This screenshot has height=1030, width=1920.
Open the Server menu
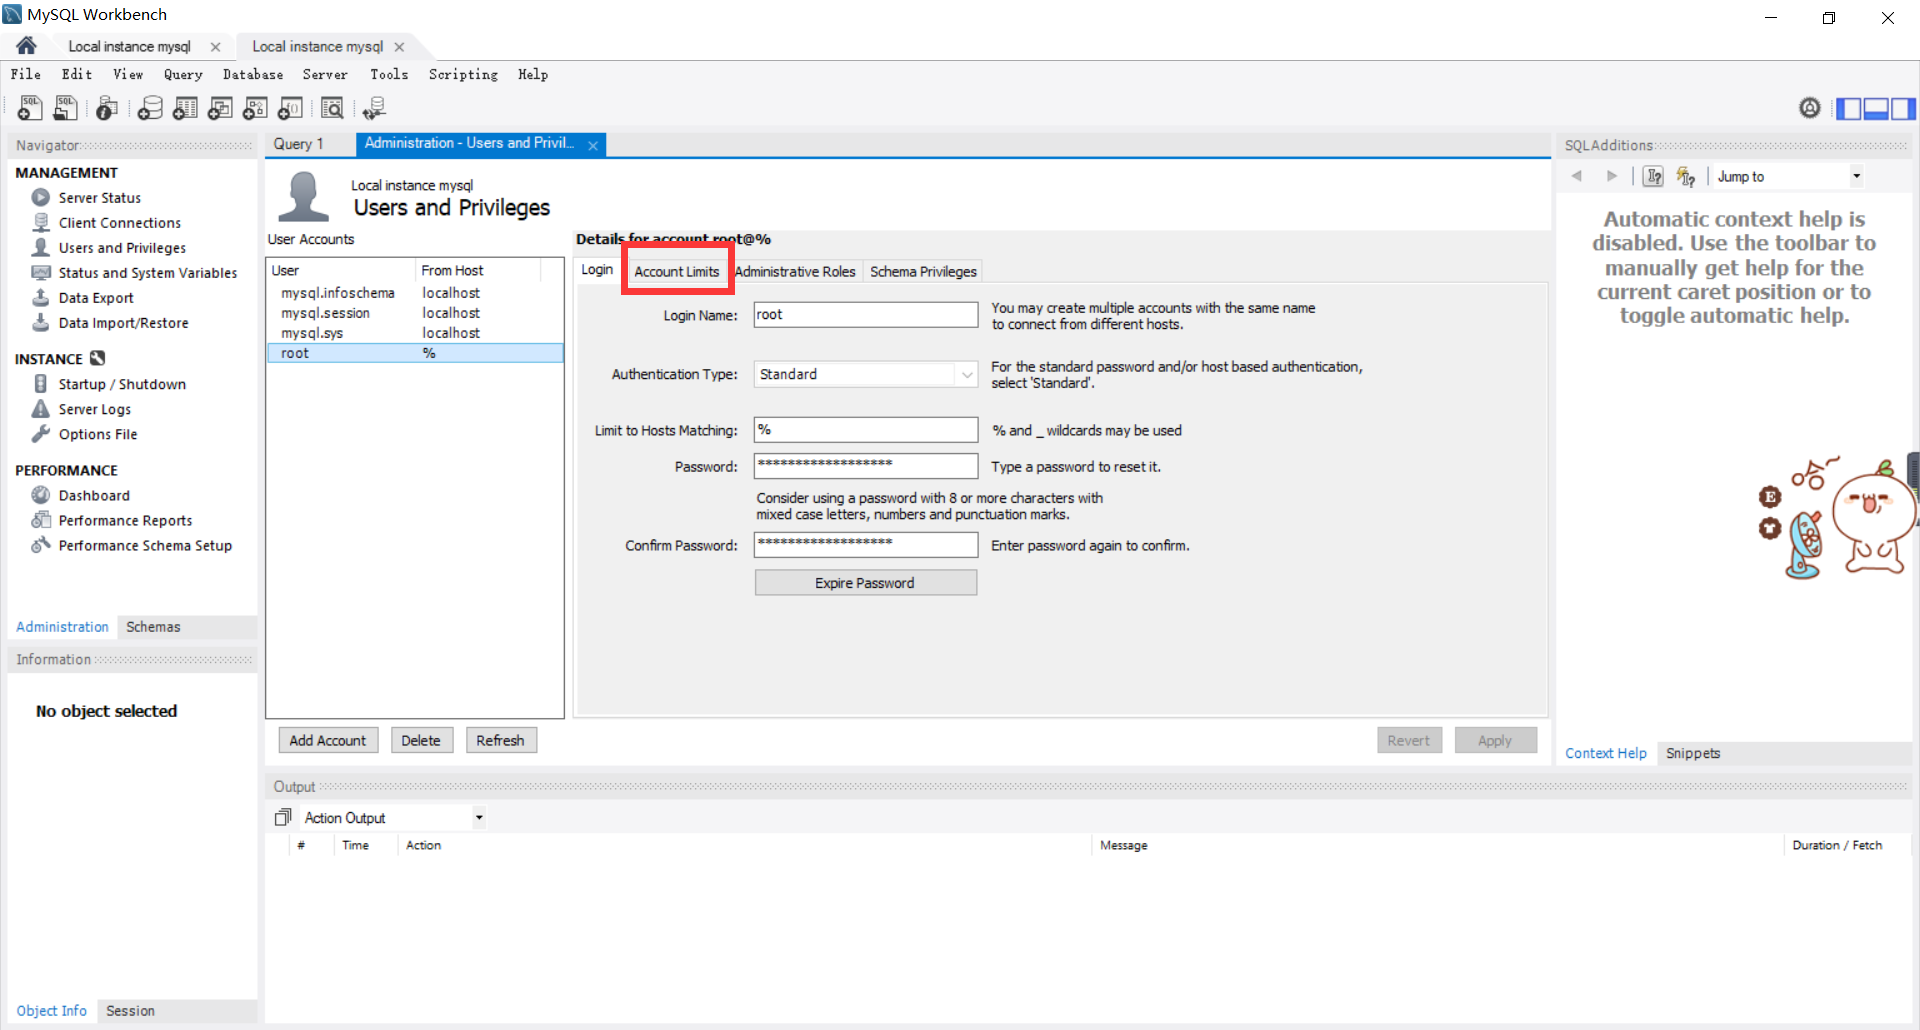click(325, 74)
